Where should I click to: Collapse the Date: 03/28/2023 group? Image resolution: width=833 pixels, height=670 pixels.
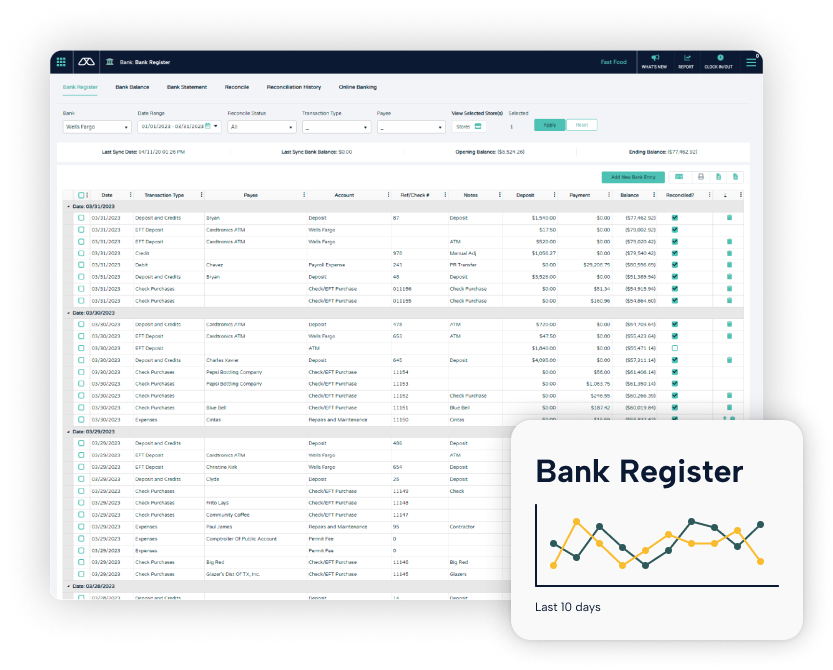pos(69,586)
